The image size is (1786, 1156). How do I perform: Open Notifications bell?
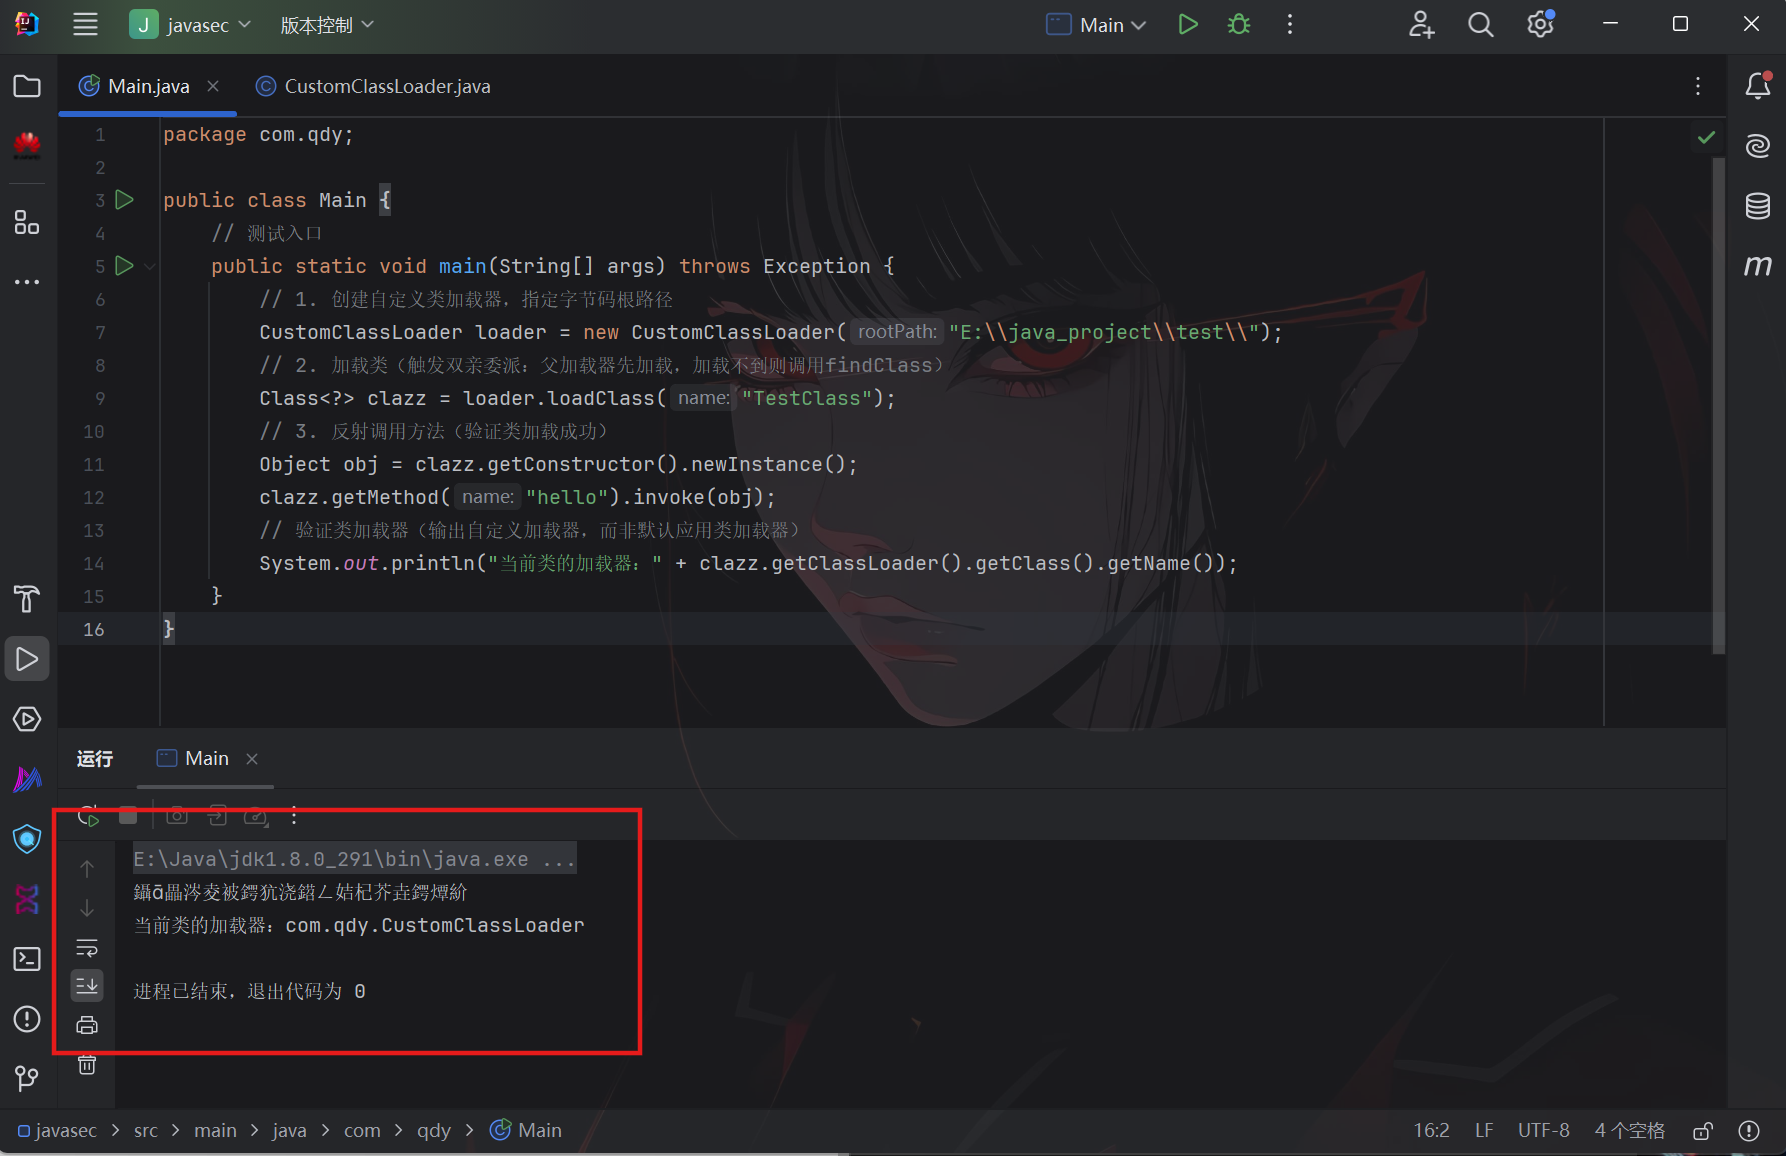tap(1758, 86)
